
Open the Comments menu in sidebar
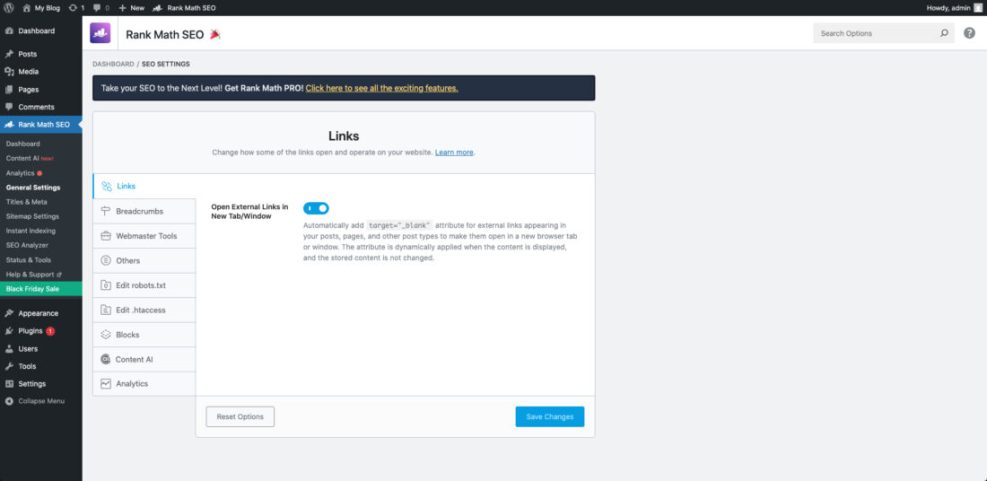pos(41,107)
